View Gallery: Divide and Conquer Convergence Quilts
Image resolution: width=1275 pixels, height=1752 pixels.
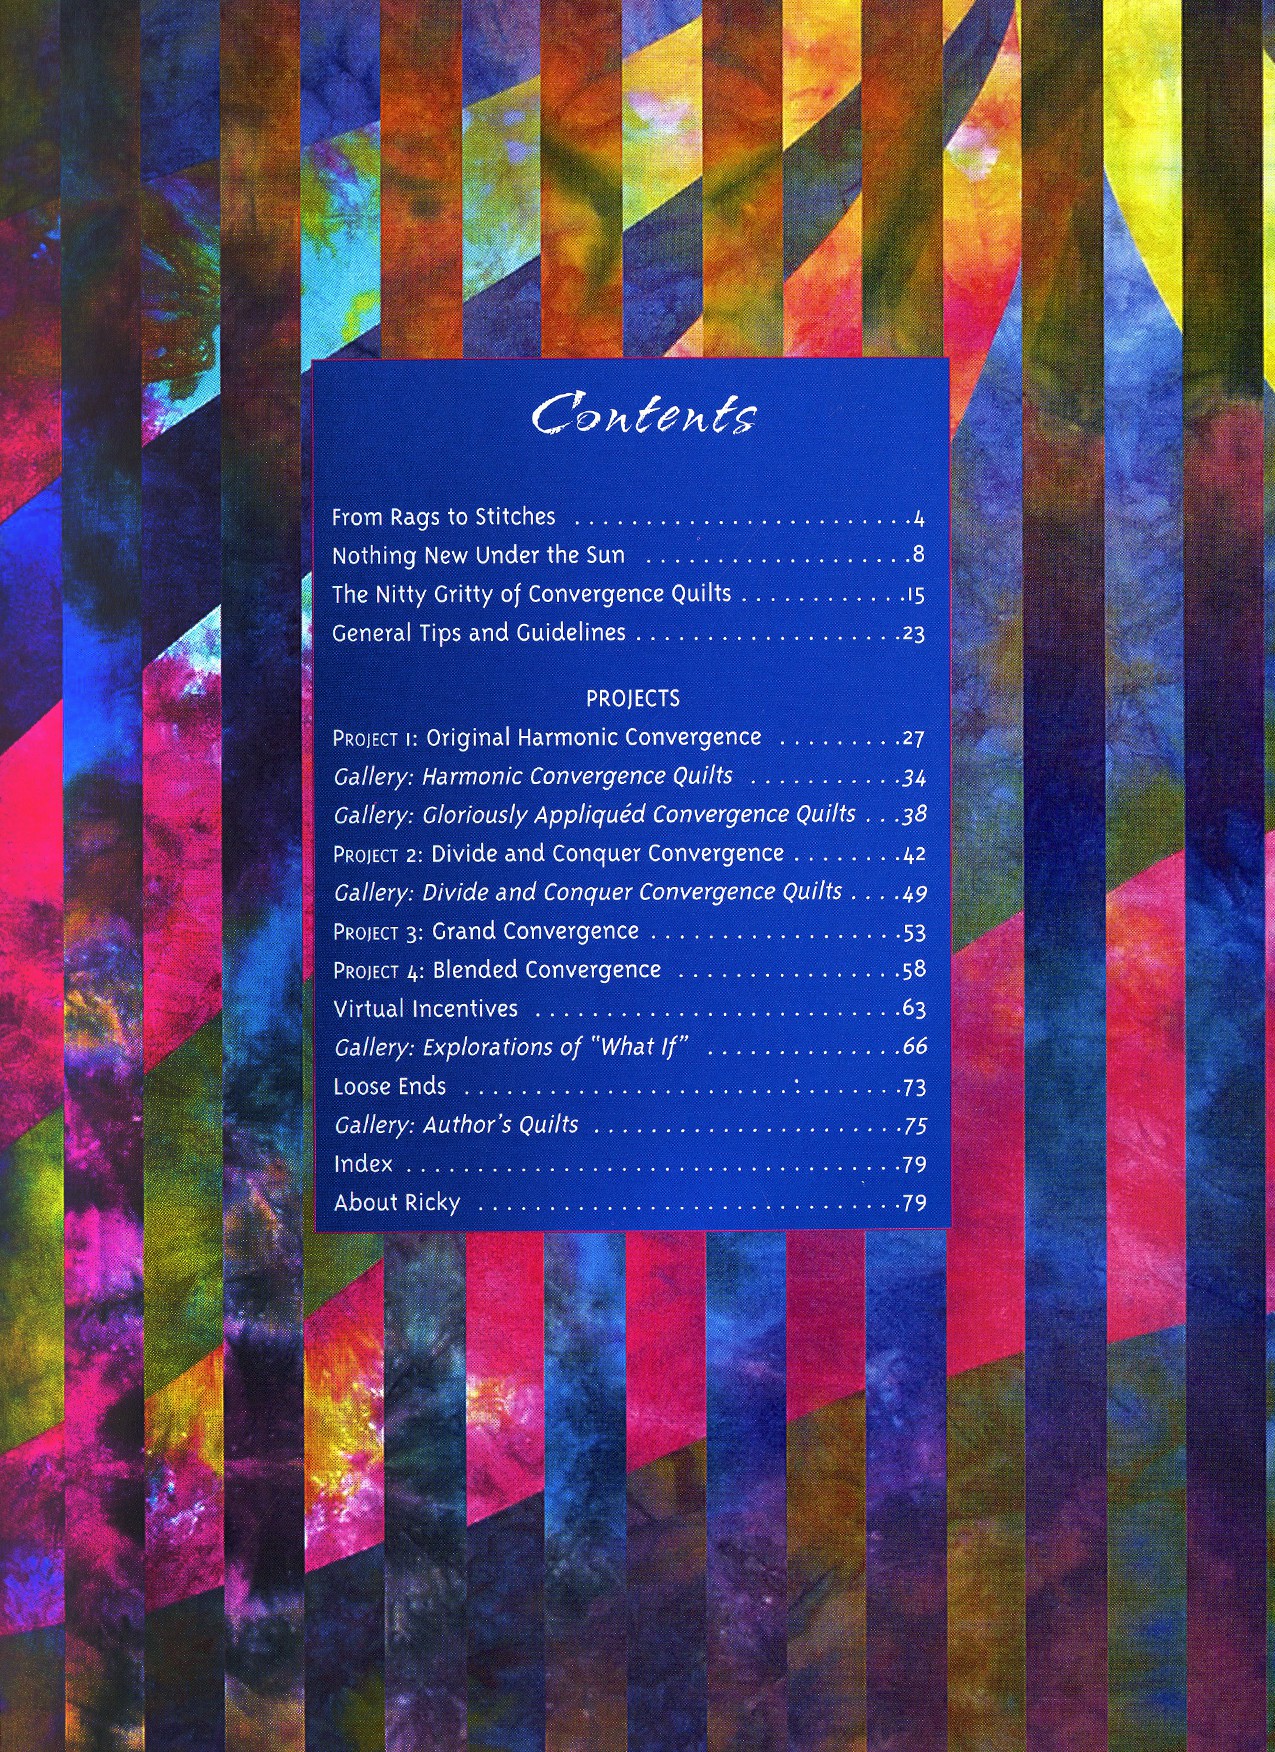pos(587,892)
